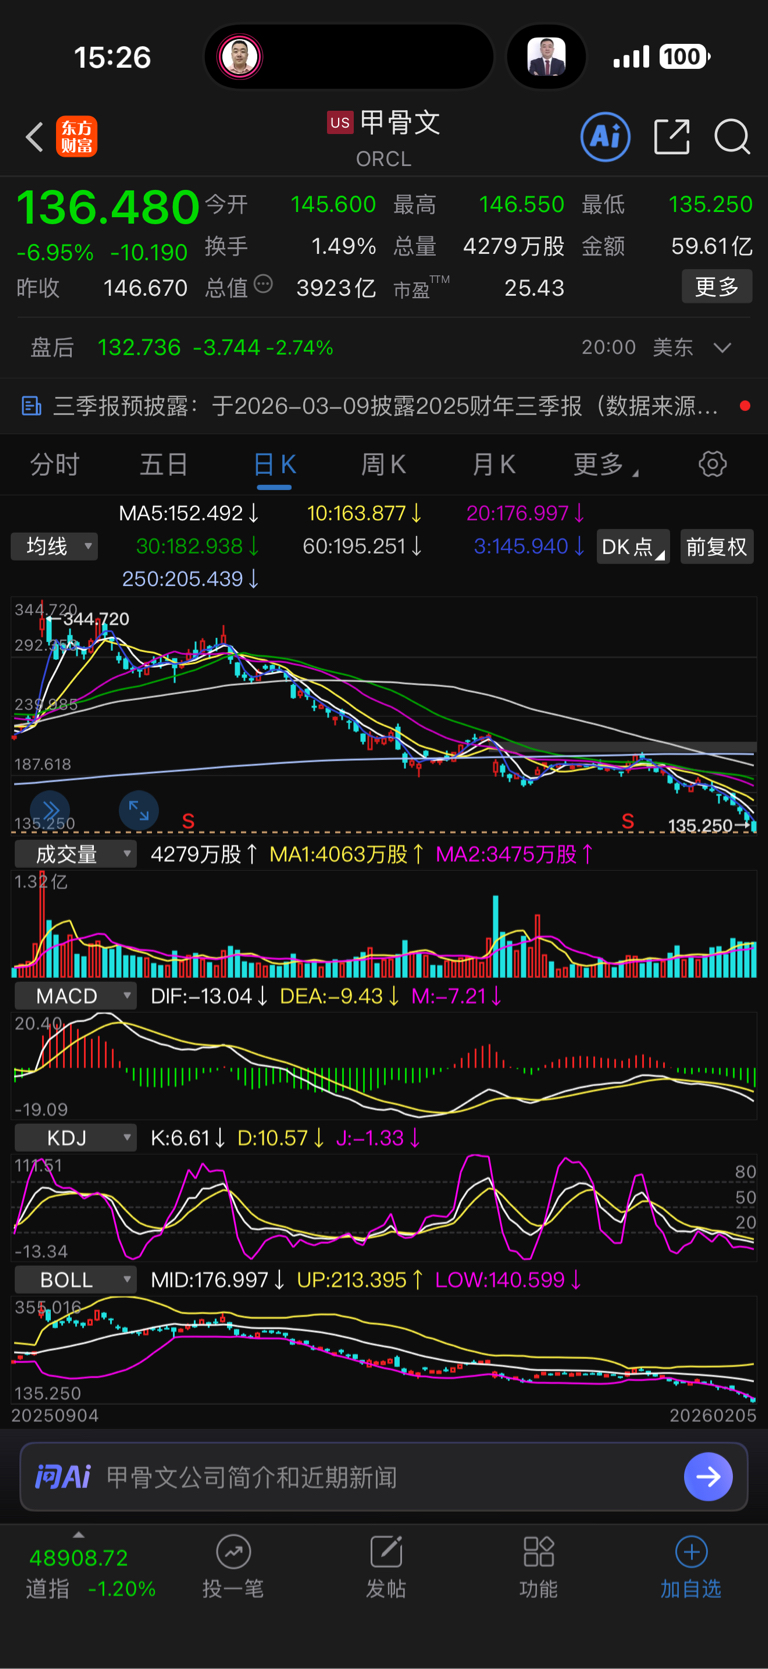Expand after-hours 盘后 chevron
Screen dimensions: 768x1669
coord(722,347)
